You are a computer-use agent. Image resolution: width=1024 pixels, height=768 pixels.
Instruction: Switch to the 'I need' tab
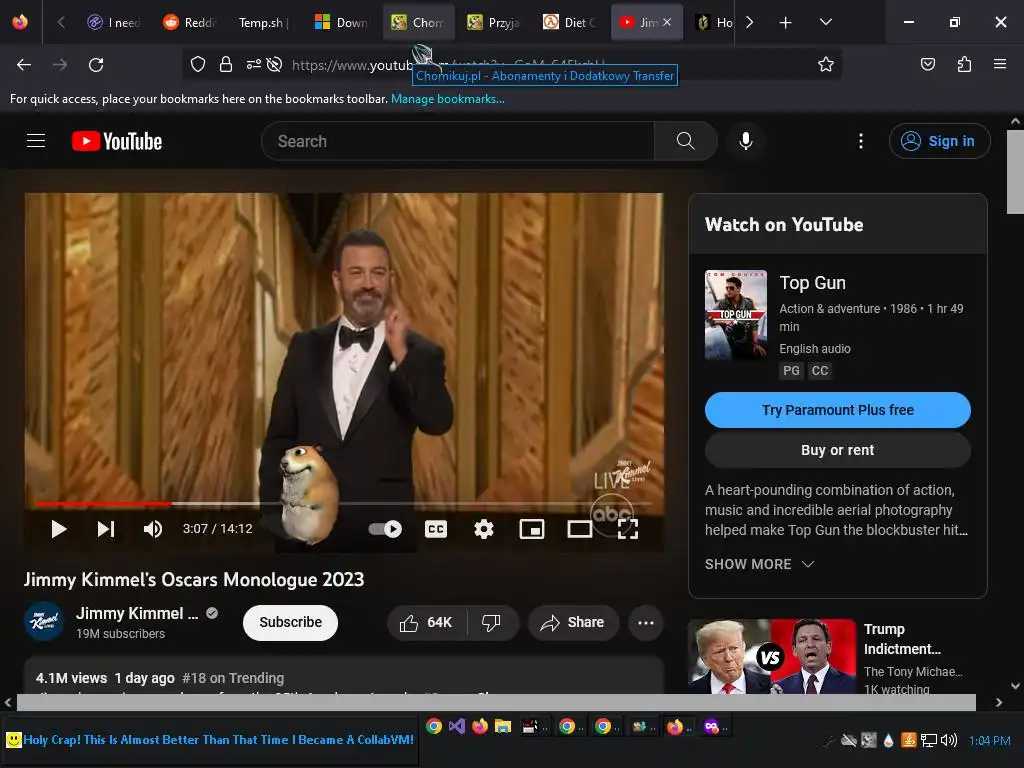[x=114, y=22]
